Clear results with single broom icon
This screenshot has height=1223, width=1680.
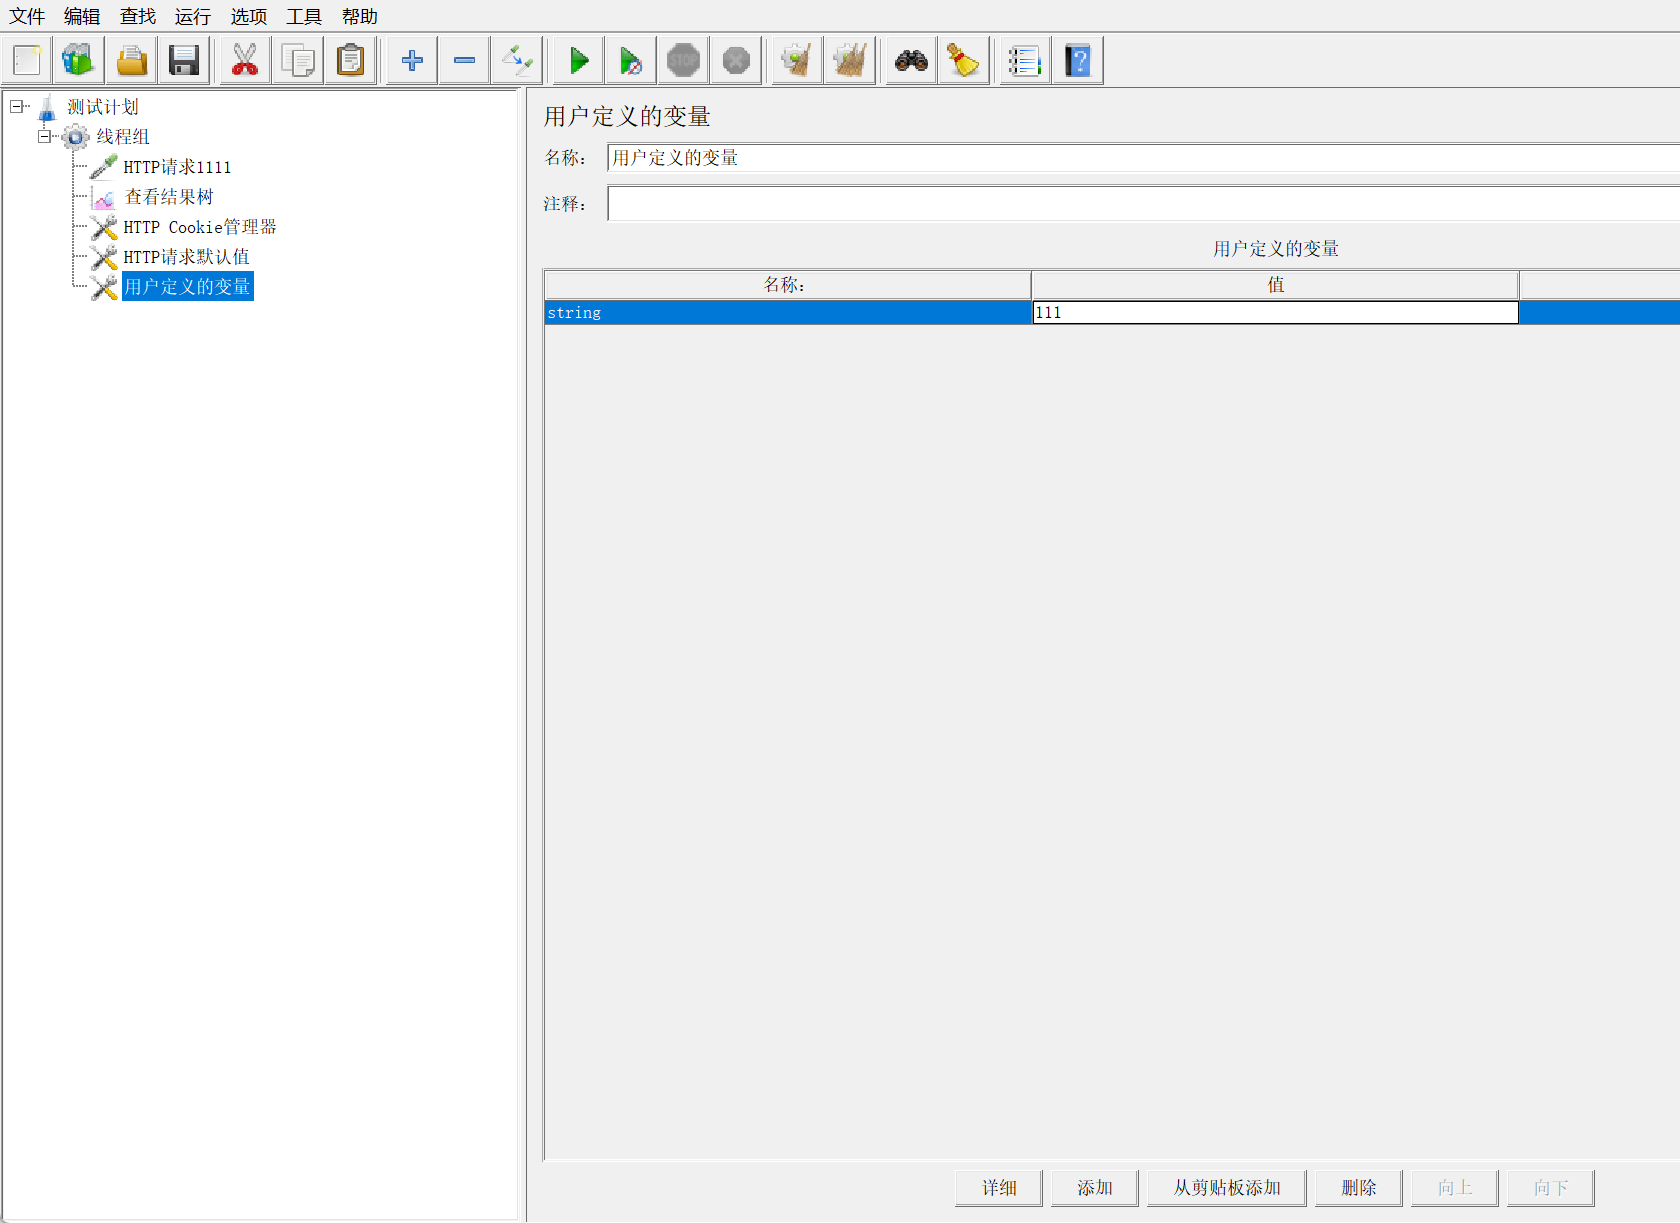[x=797, y=60]
